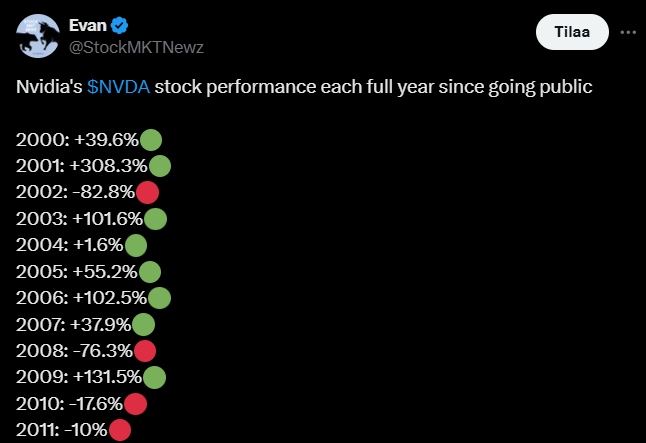This screenshot has height=443, width=646.
Task: Click the green circle beside 2005: +55.2%
Action: (150, 272)
